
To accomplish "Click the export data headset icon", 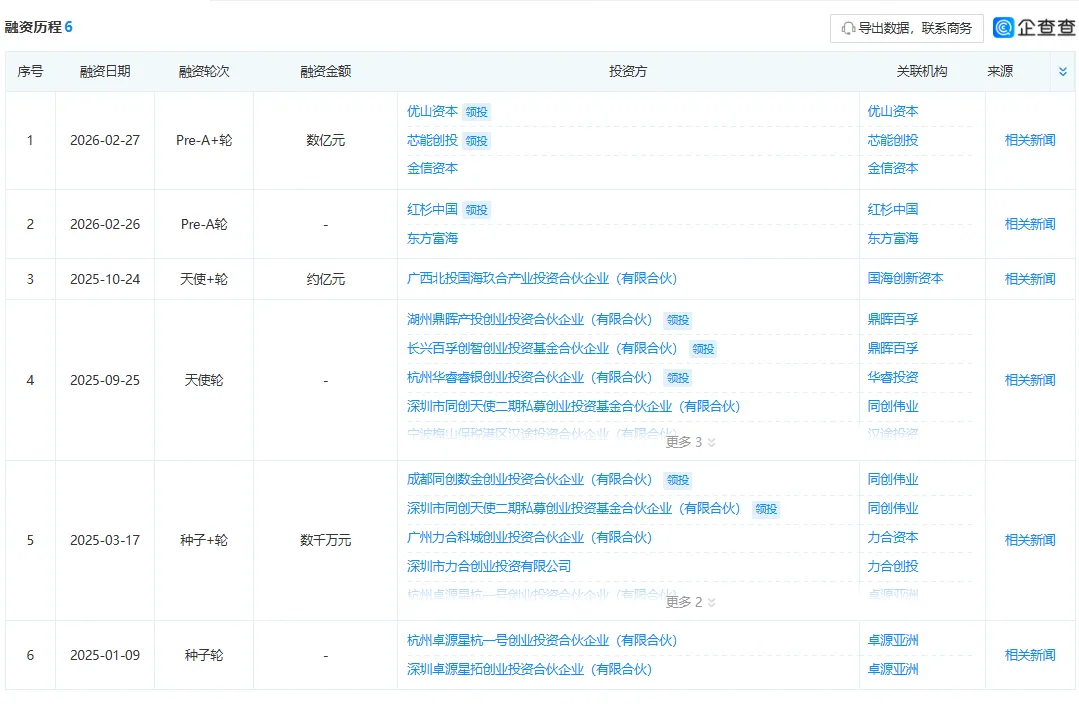I will [848, 28].
